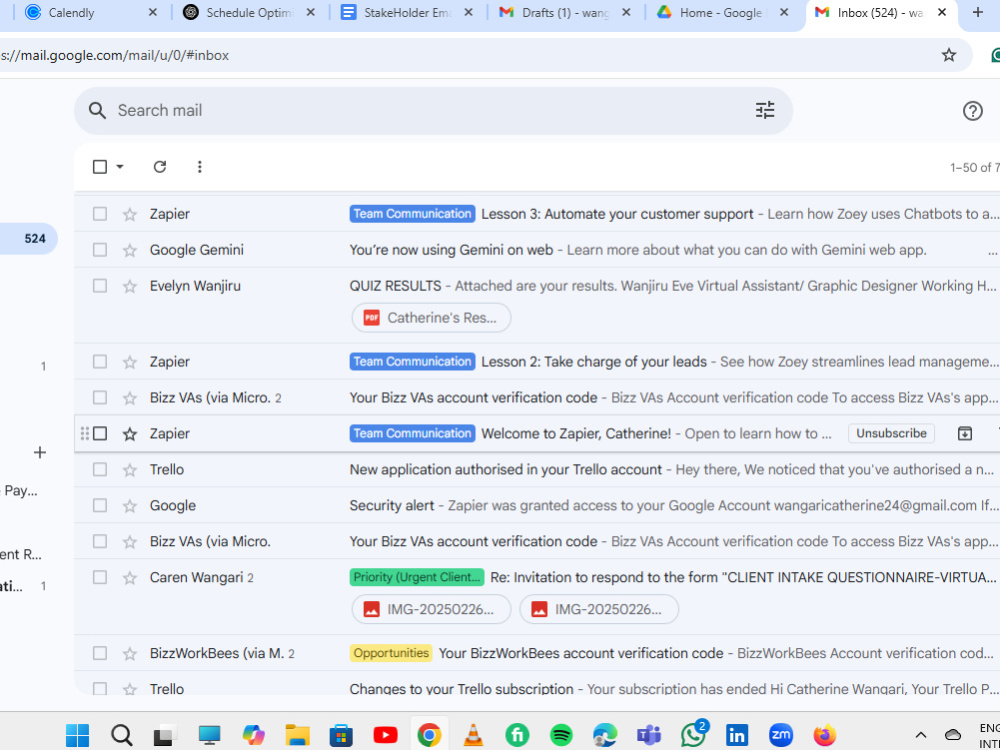Star the Google Gemini email
Image resolution: width=1000 pixels, height=750 pixels.
[x=129, y=250]
